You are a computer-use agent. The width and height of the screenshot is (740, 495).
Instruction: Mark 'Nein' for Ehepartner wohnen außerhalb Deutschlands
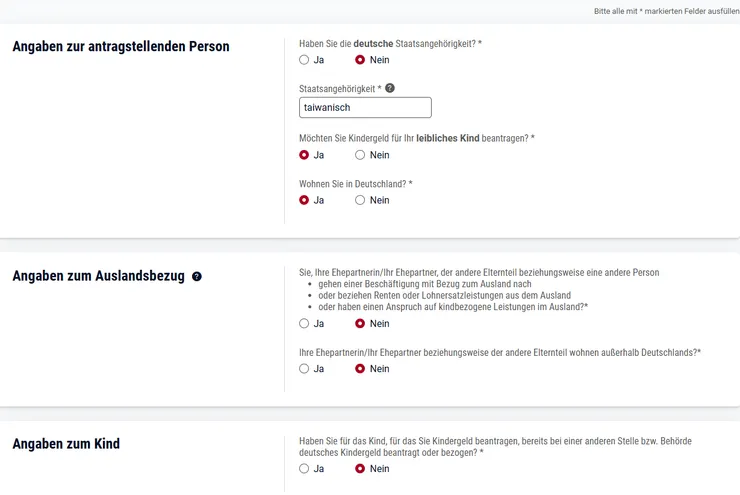tap(360, 369)
